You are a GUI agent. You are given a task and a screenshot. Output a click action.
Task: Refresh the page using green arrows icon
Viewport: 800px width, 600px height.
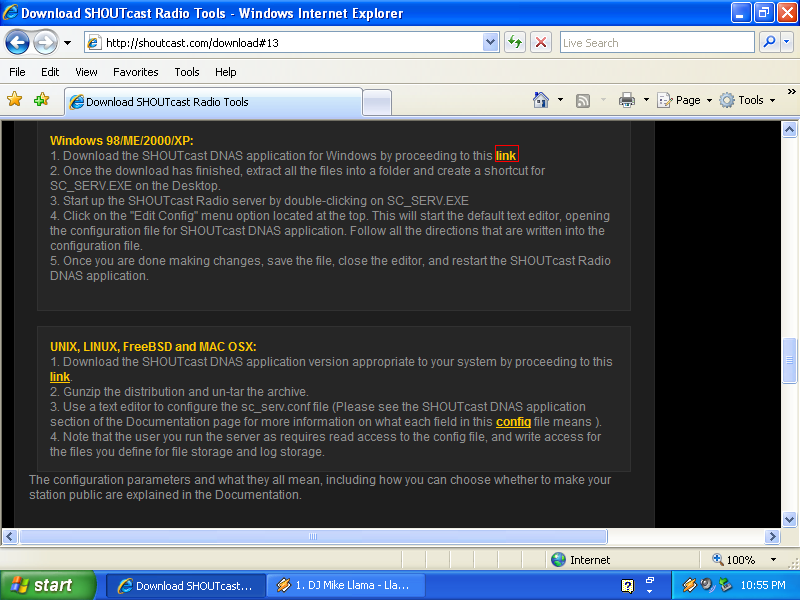[x=515, y=42]
